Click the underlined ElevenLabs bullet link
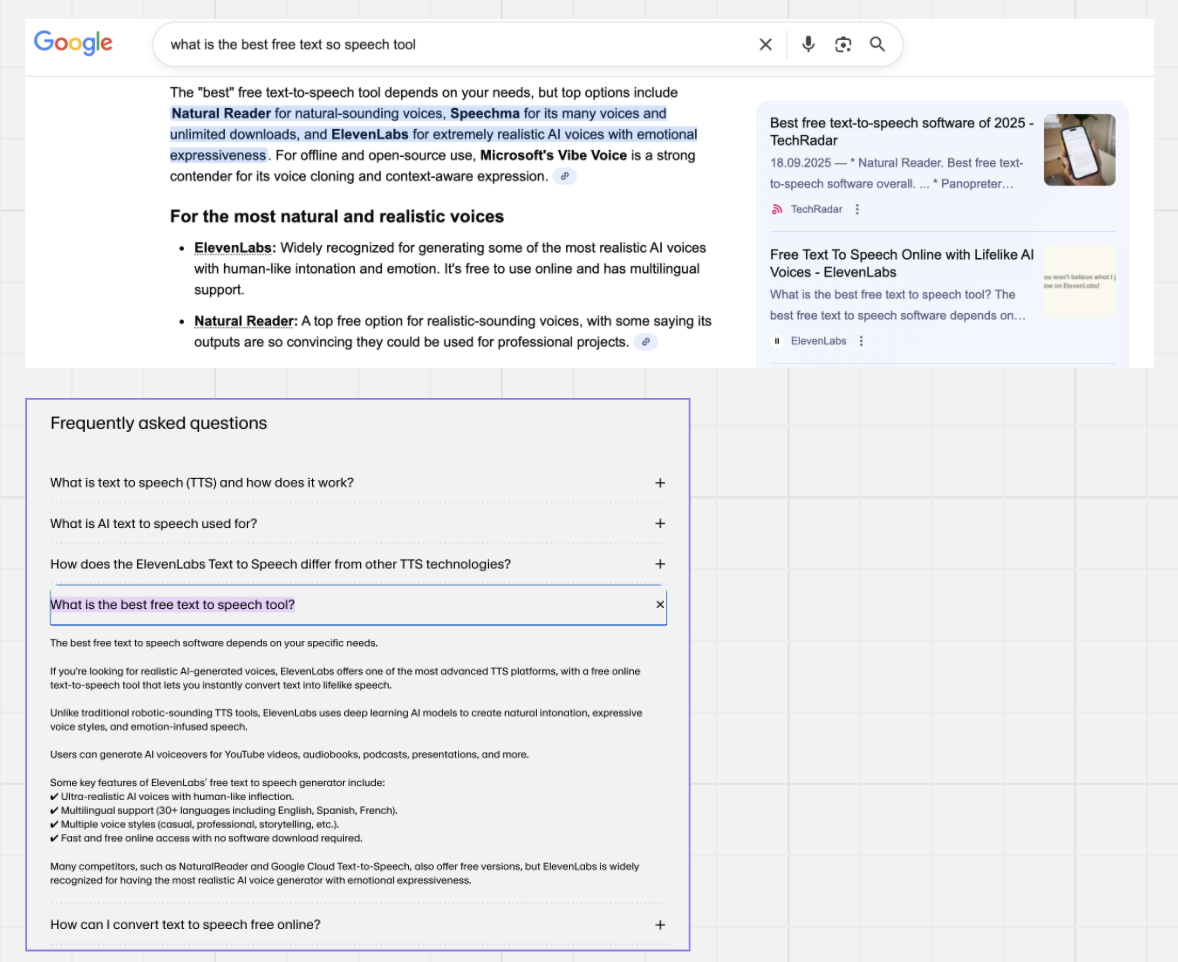1178x962 pixels. coord(235,247)
